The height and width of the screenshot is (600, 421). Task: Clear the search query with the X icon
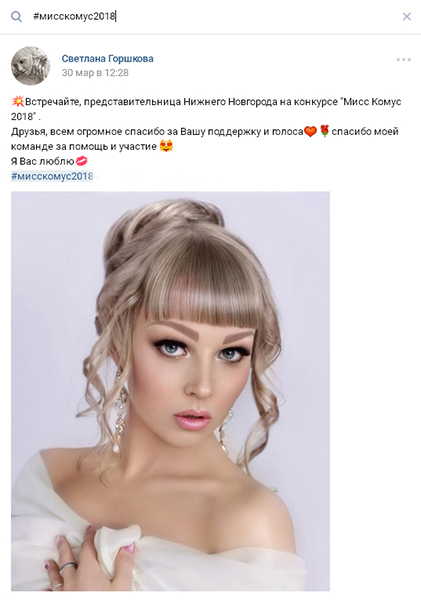click(406, 16)
